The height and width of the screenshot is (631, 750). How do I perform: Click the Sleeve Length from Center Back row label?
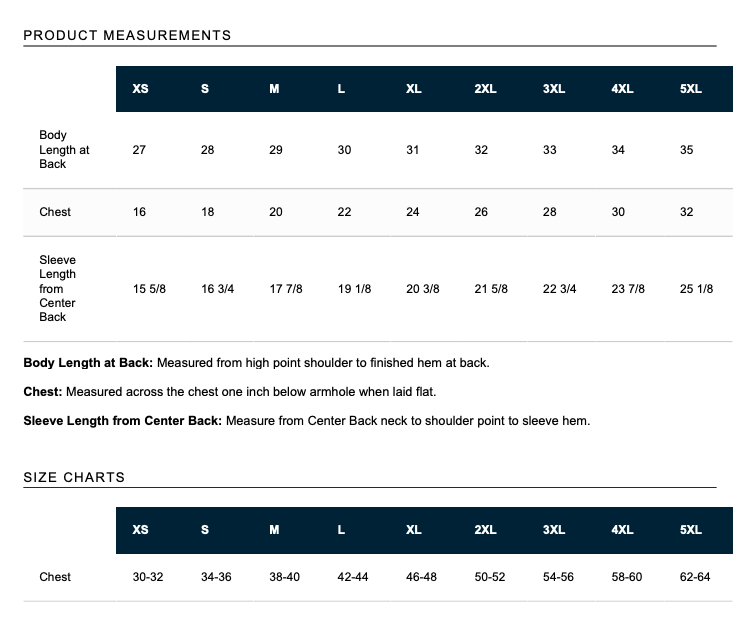click(x=57, y=288)
